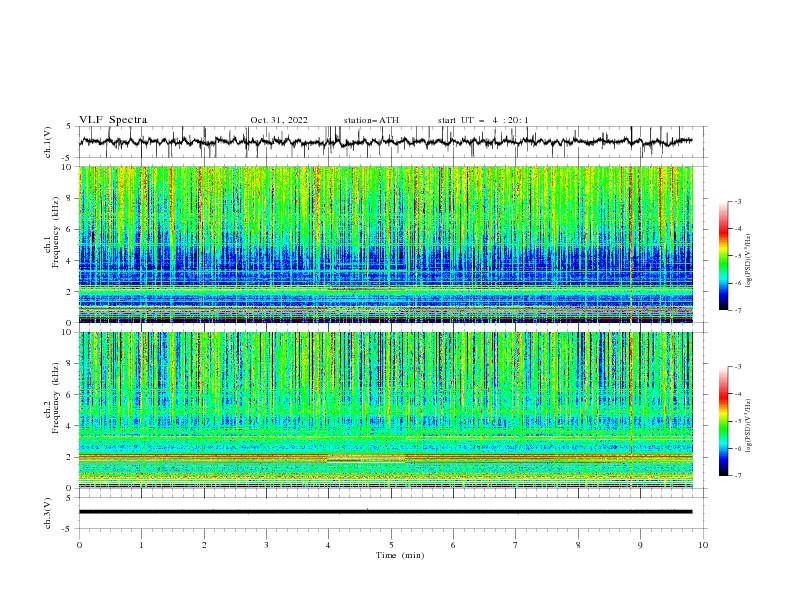
Task: Click the bright 2 kHz band in ch.2 spectrogram
Action: click(x=385, y=456)
